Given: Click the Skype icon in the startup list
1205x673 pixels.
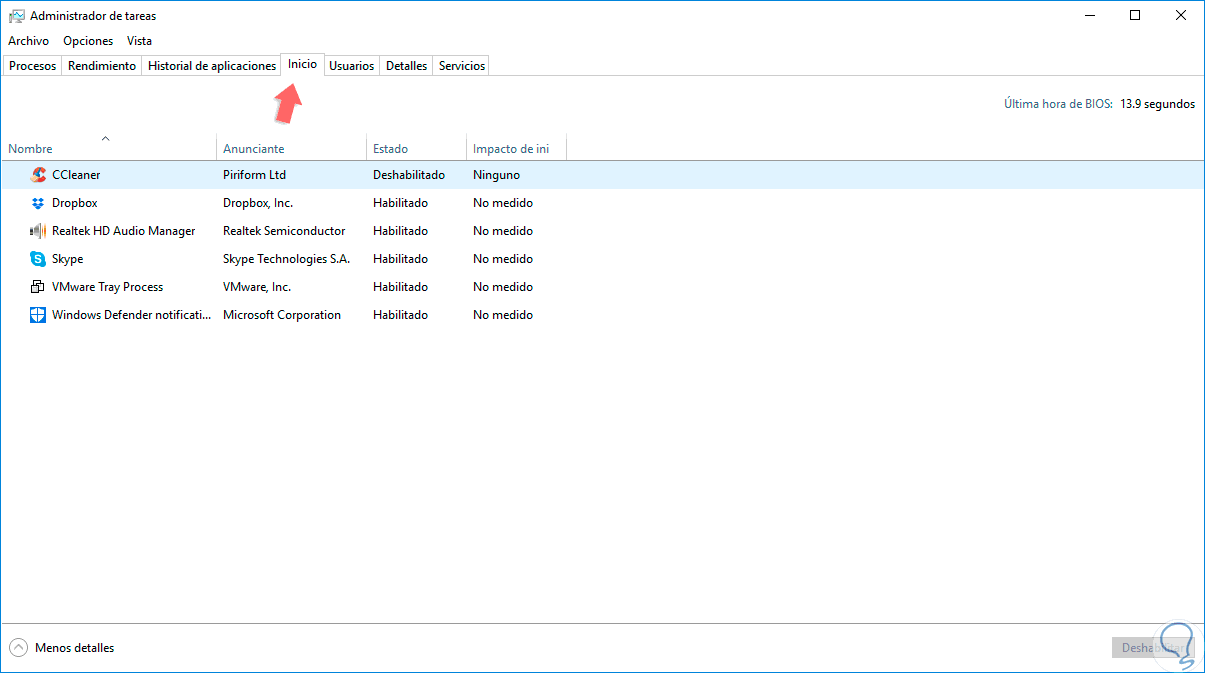Looking at the screenshot, I should coord(38,259).
